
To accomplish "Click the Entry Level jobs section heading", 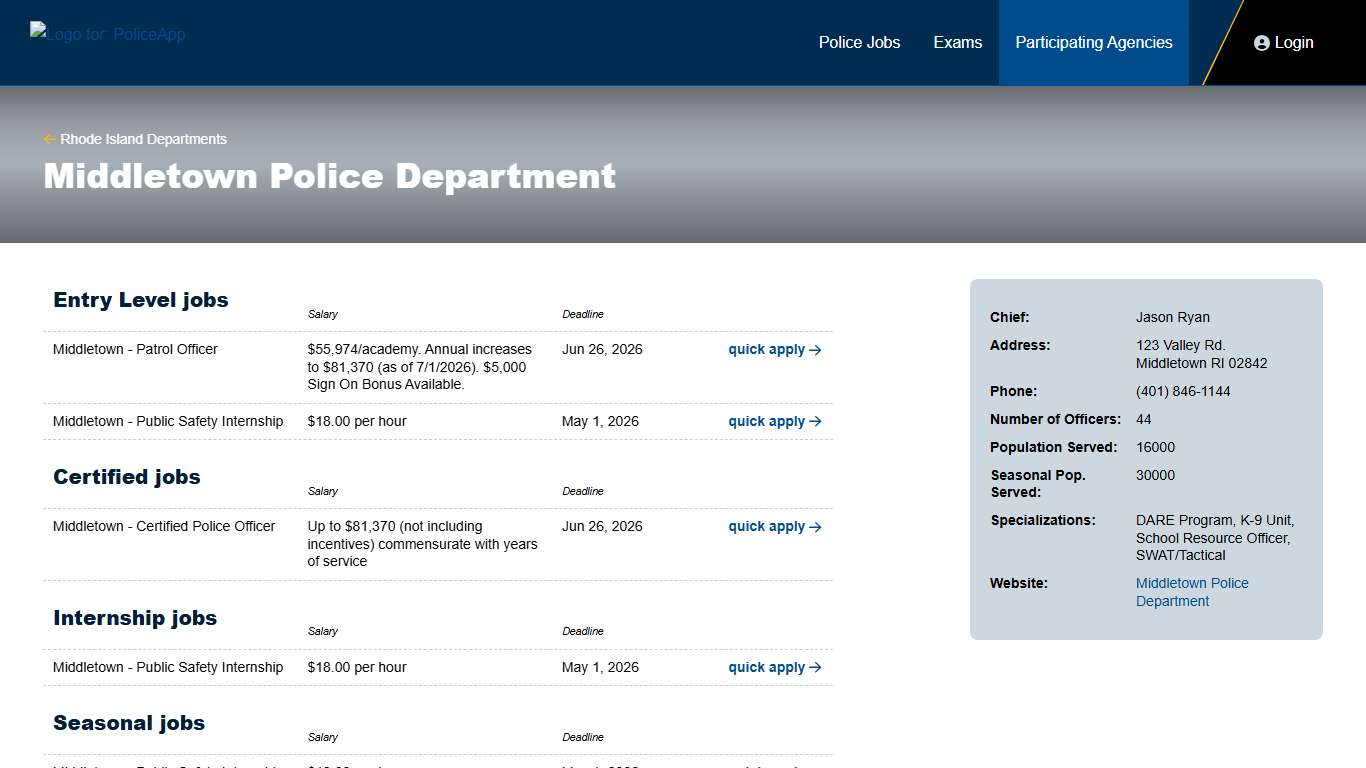I will click(x=140, y=299).
